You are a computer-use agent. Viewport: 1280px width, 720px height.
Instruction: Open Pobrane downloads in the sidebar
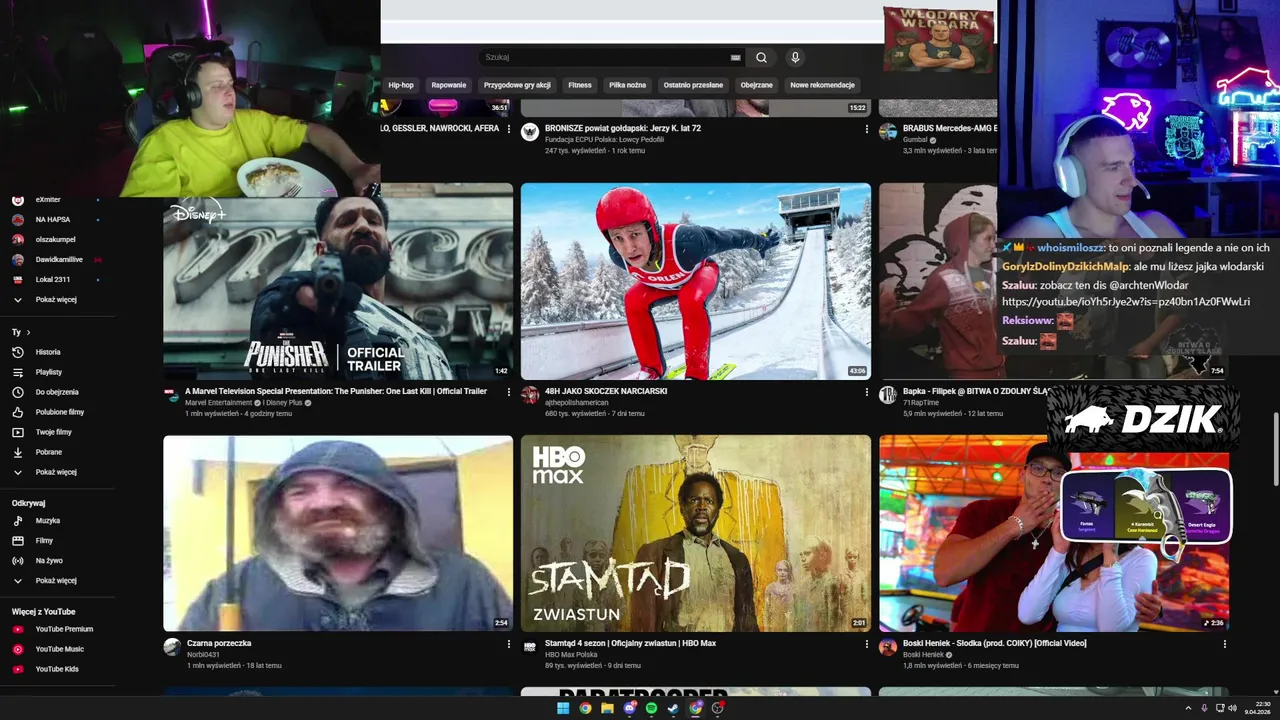click(x=48, y=452)
